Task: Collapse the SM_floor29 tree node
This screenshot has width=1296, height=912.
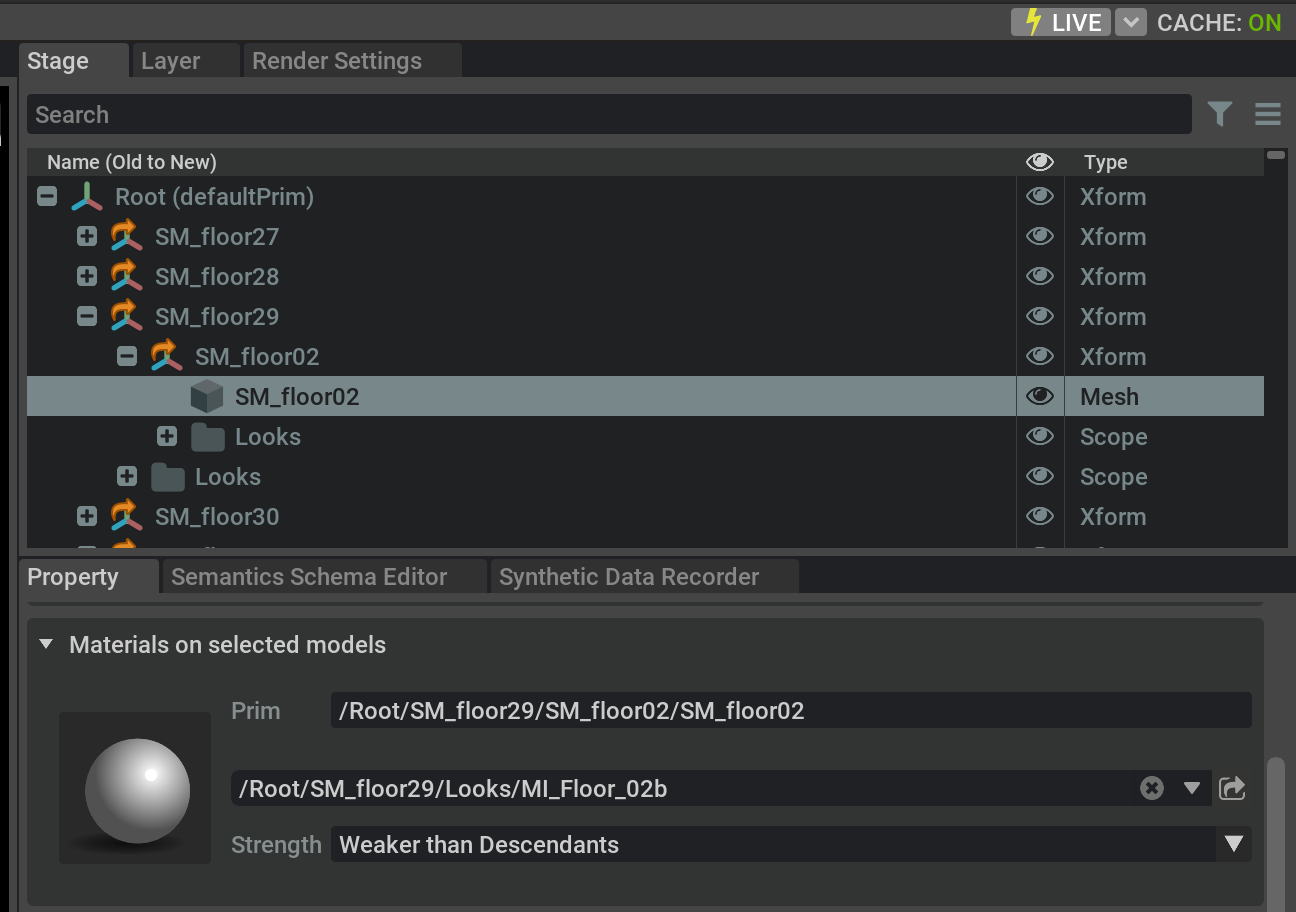Action: (87, 317)
